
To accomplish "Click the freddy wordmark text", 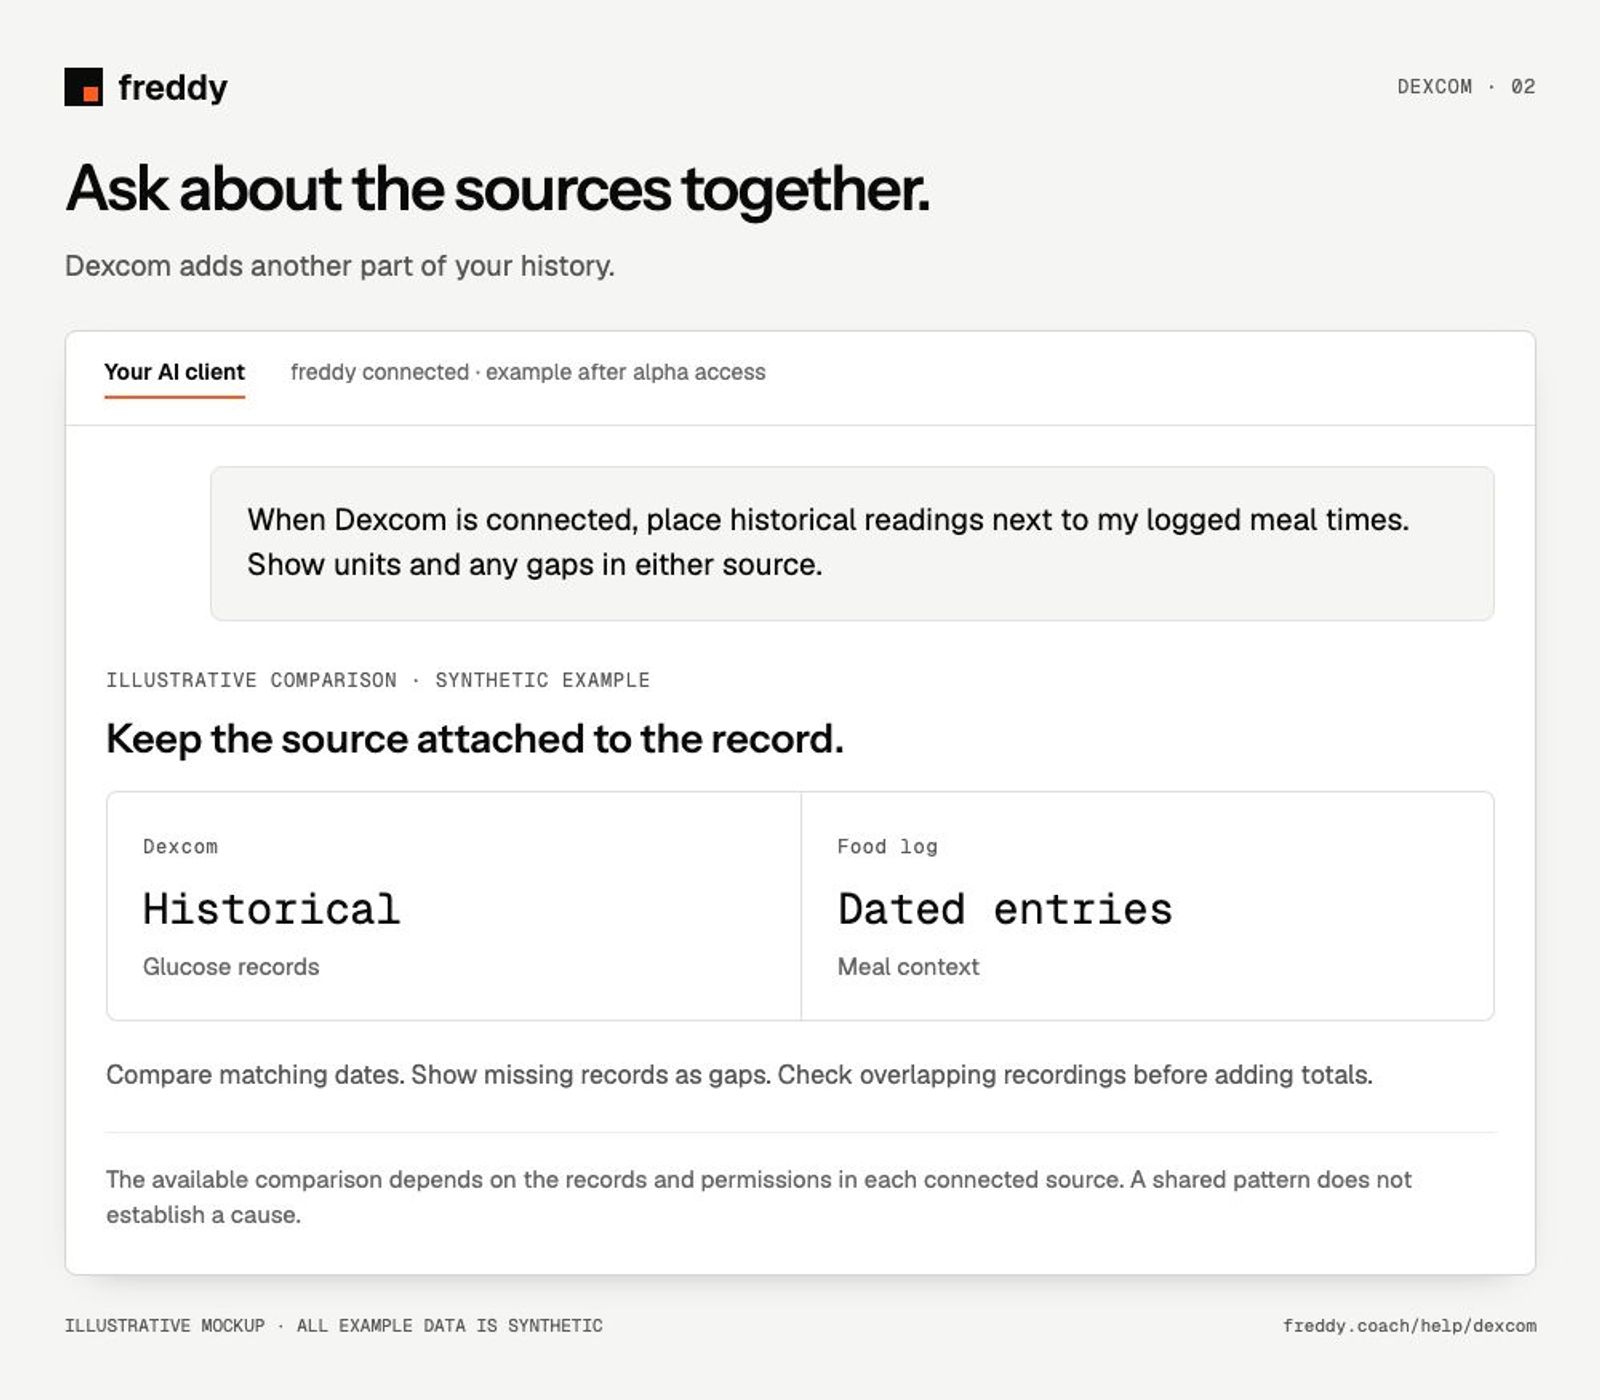I will pos(173,87).
